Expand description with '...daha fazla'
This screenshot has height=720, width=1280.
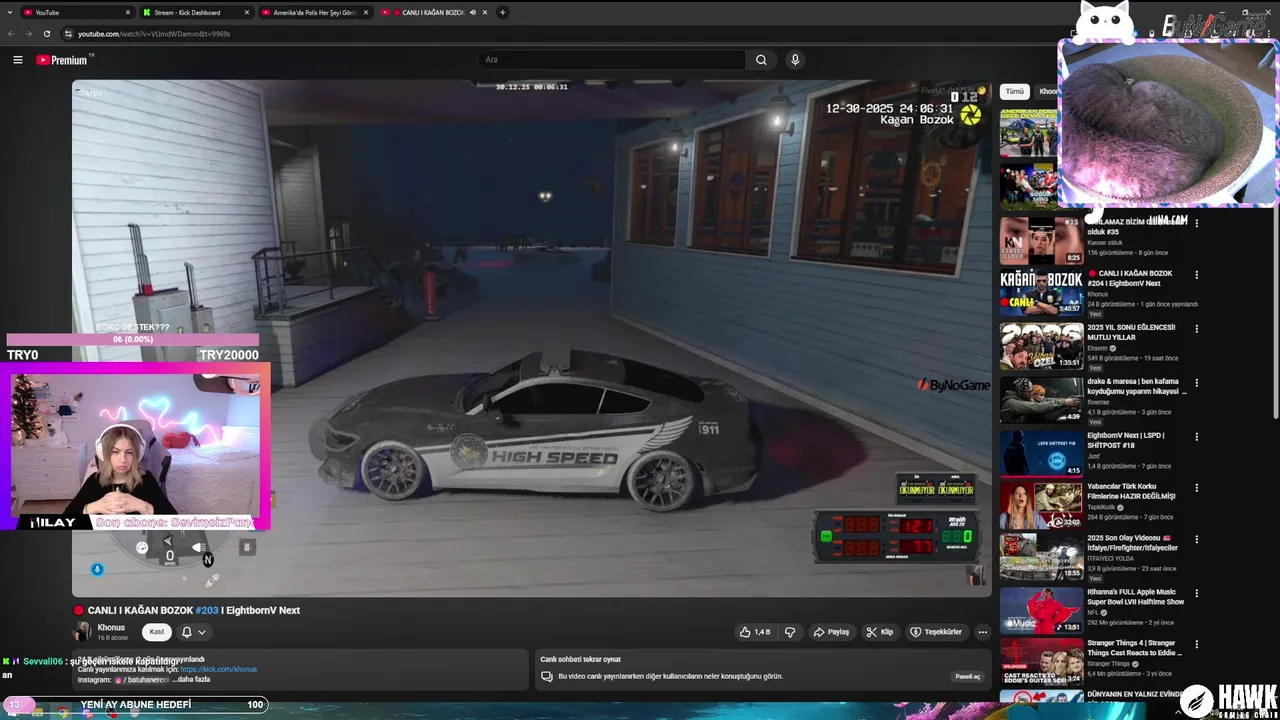tap(191, 680)
